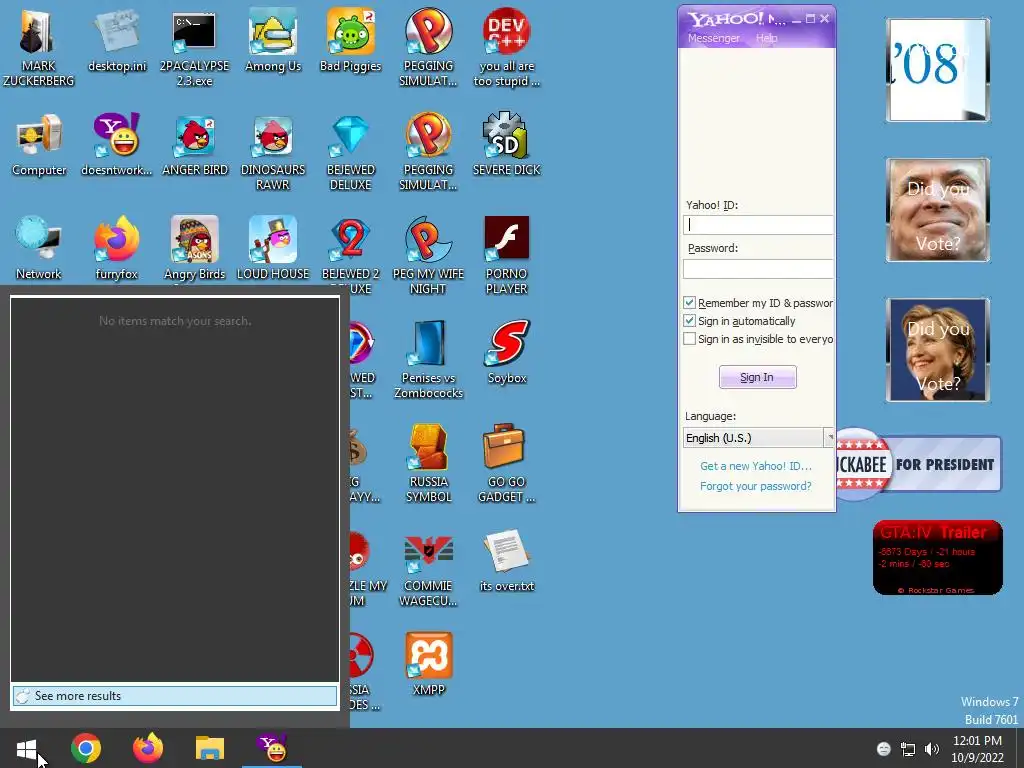Click the Sign In button
This screenshot has height=768, width=1024.
758,377
